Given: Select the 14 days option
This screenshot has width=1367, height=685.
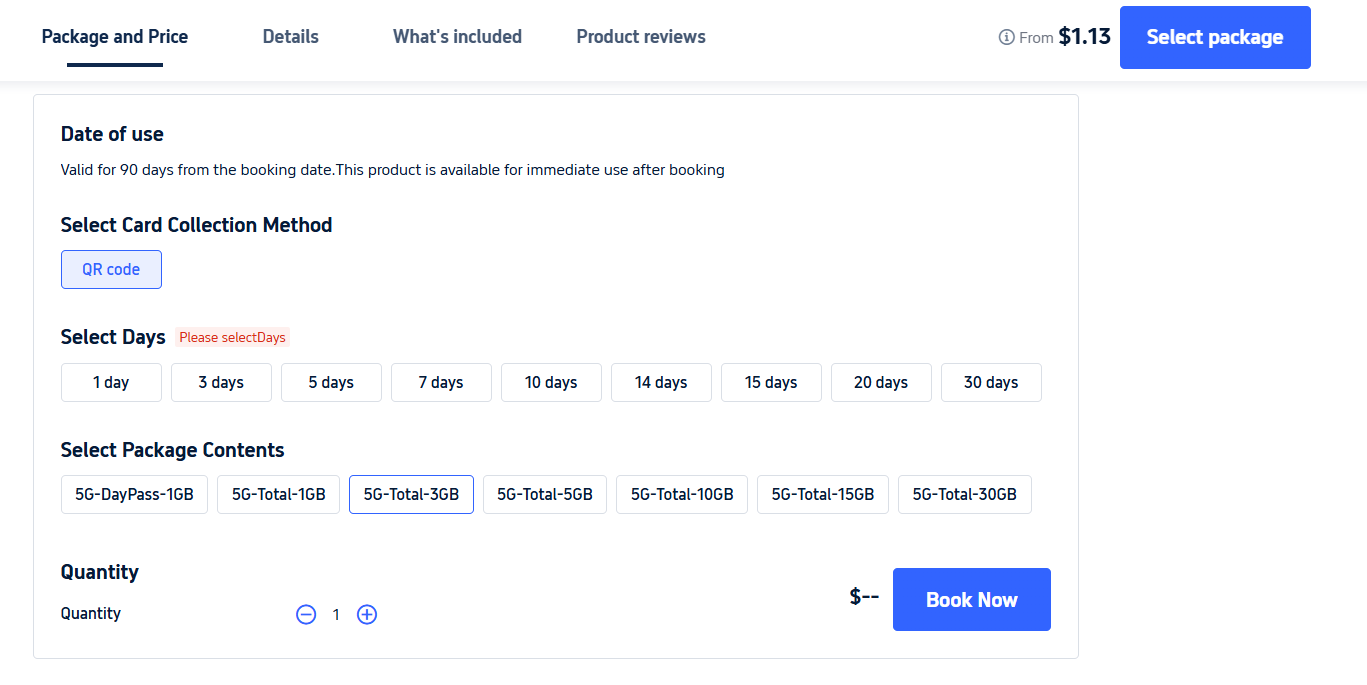Looking at the screenshot, I should click(x=661, y=383).
